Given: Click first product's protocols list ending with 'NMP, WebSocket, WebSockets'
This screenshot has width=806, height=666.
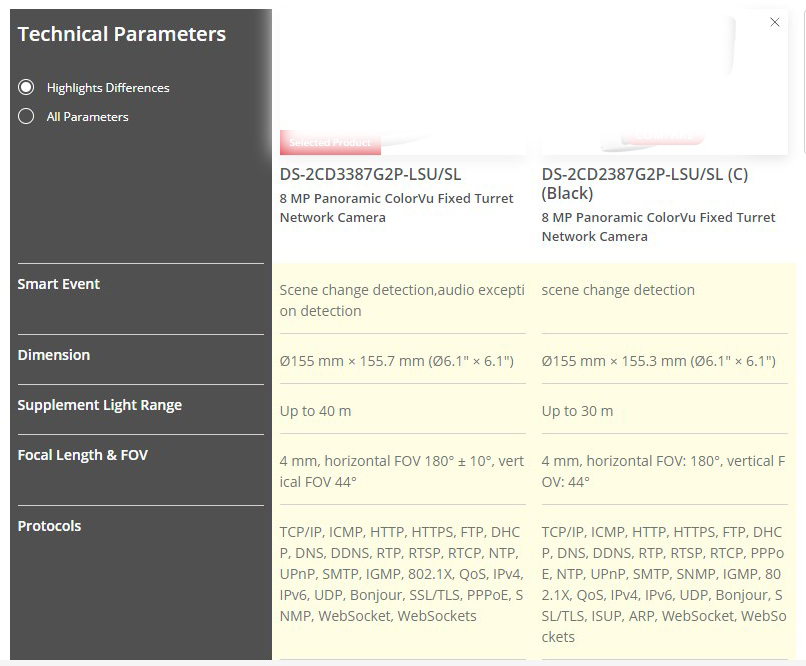Looking at the screenshot, I should coord(401,574).
